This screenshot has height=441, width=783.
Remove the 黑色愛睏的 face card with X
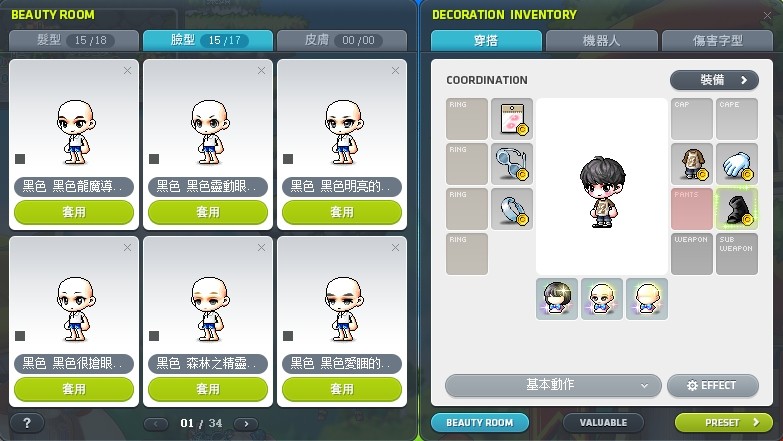coord(395,248)
